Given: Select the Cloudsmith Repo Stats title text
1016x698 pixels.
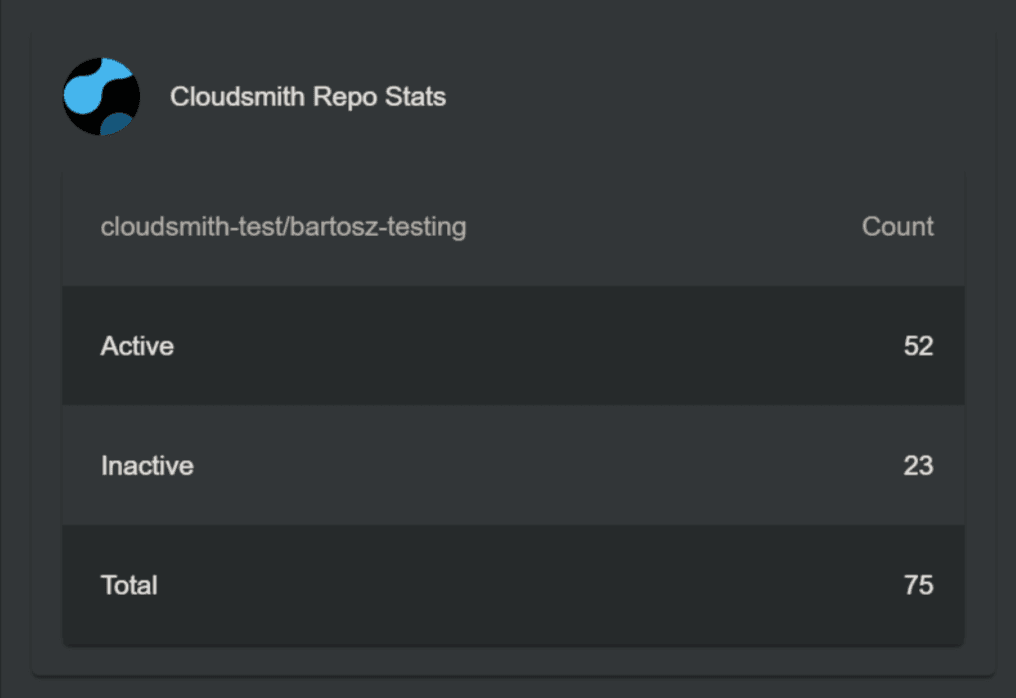Looking at the screenshot, I should coord(308,97).
